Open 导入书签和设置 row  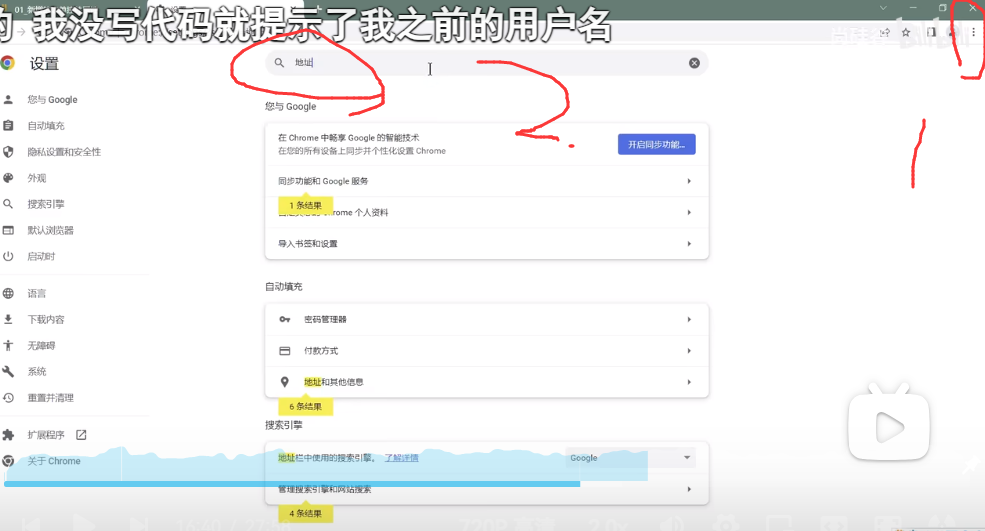487,244
